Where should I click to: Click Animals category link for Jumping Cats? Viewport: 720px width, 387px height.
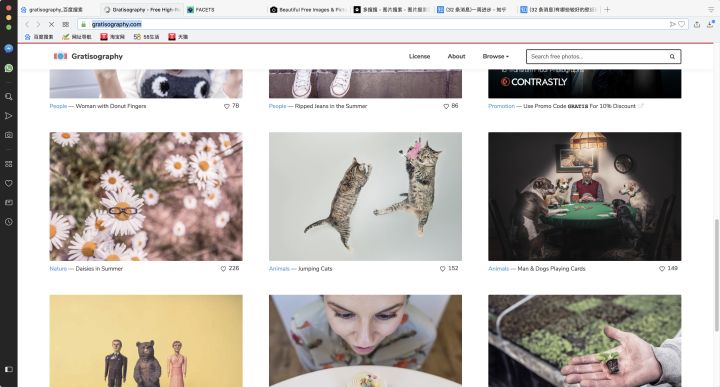pos(279,269)
